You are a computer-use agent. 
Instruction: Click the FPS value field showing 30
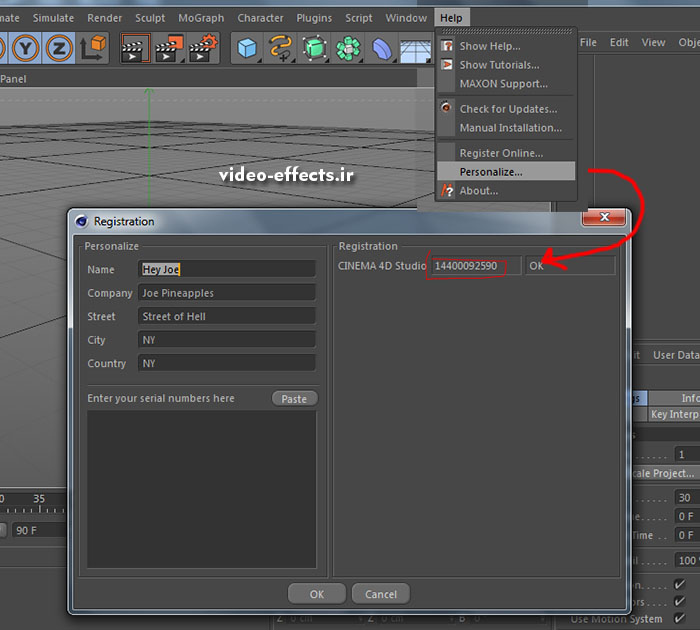pos(687,497)
